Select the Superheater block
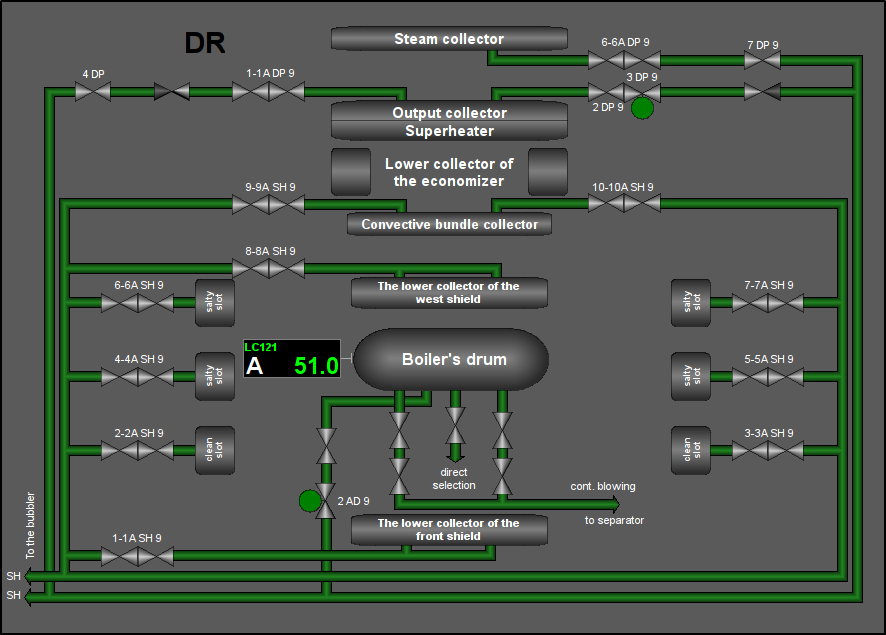Viewport: 886px width, 635px height. coord(449,131)
